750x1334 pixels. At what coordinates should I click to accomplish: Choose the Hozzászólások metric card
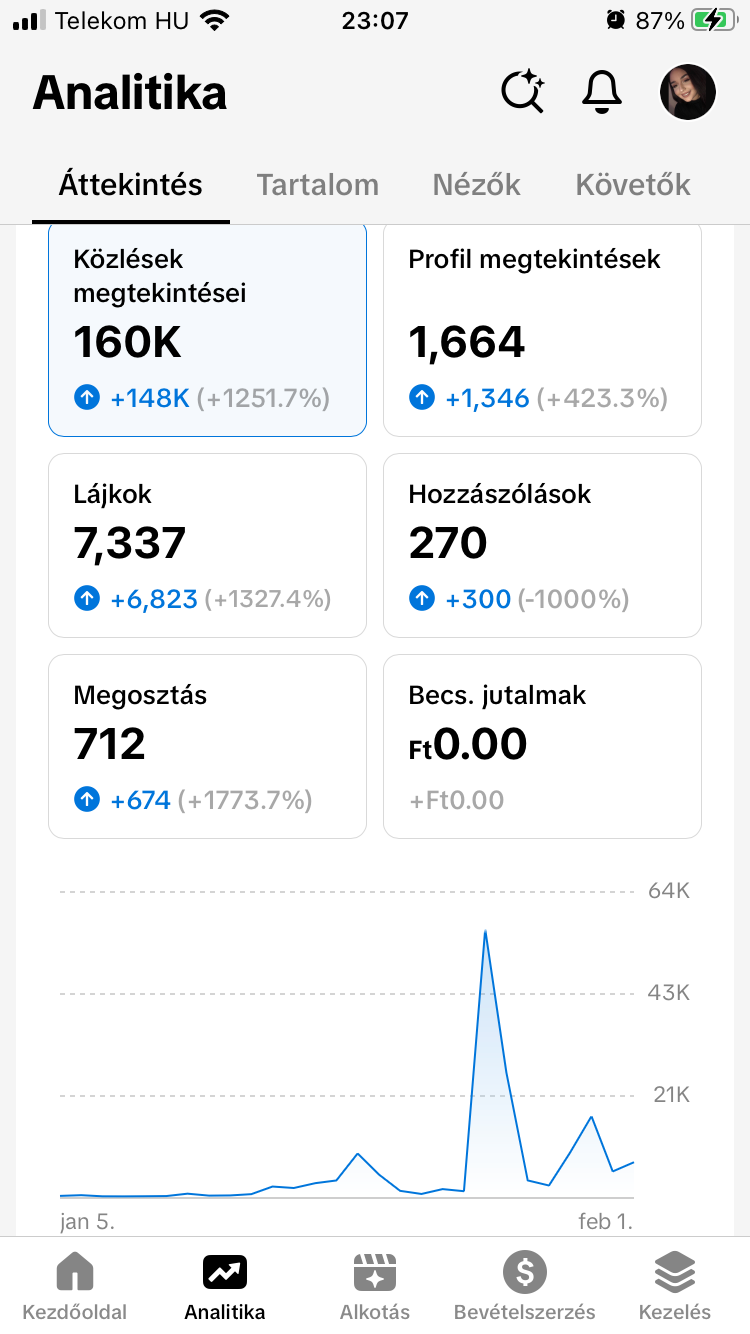pyautogui.click(x=542, y=545)
